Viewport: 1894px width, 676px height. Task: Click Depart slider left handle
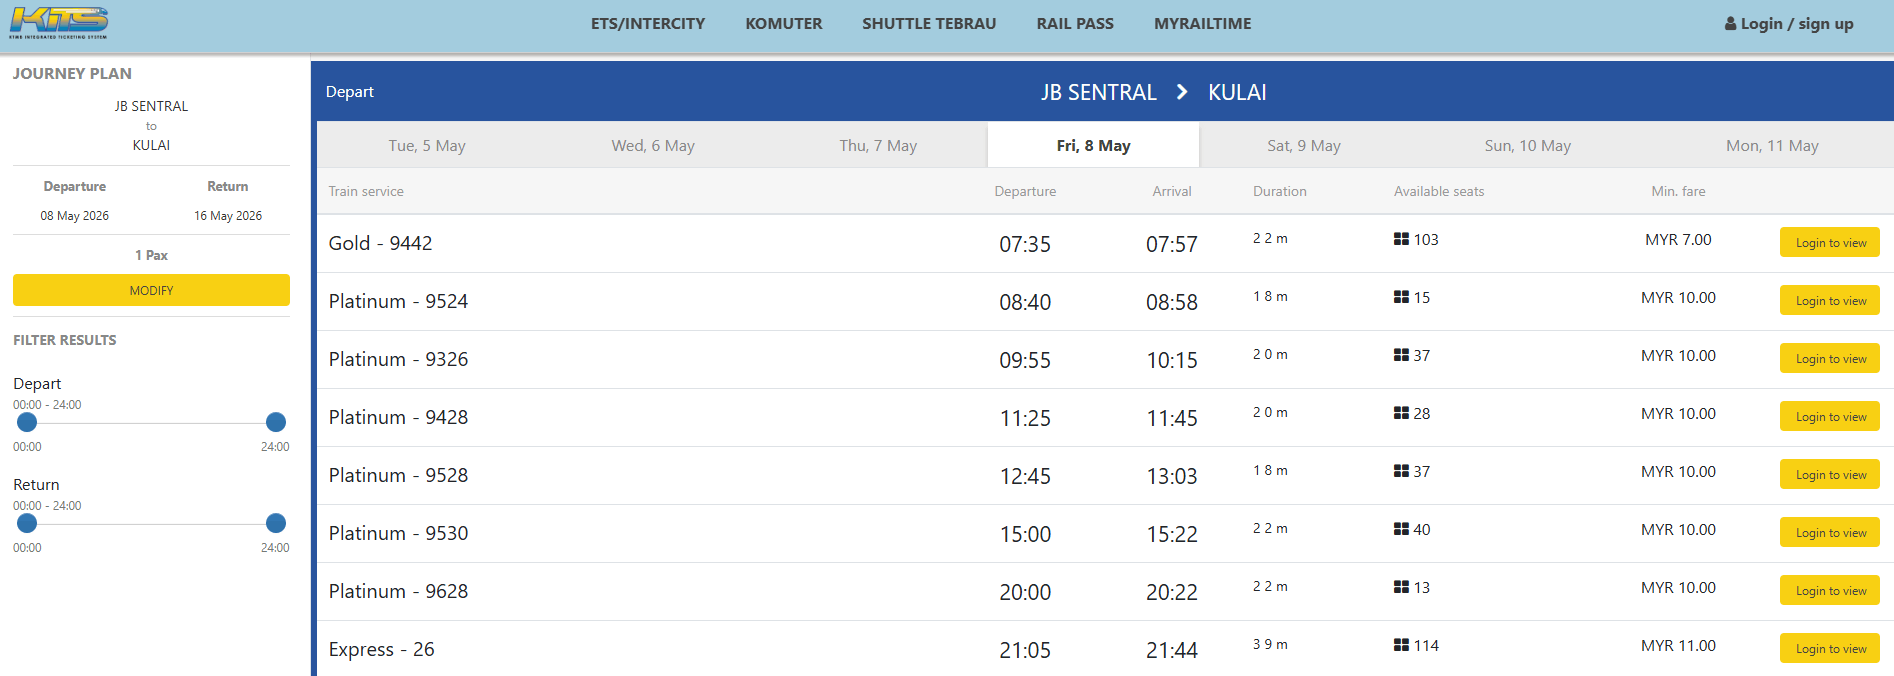point(27,422)
